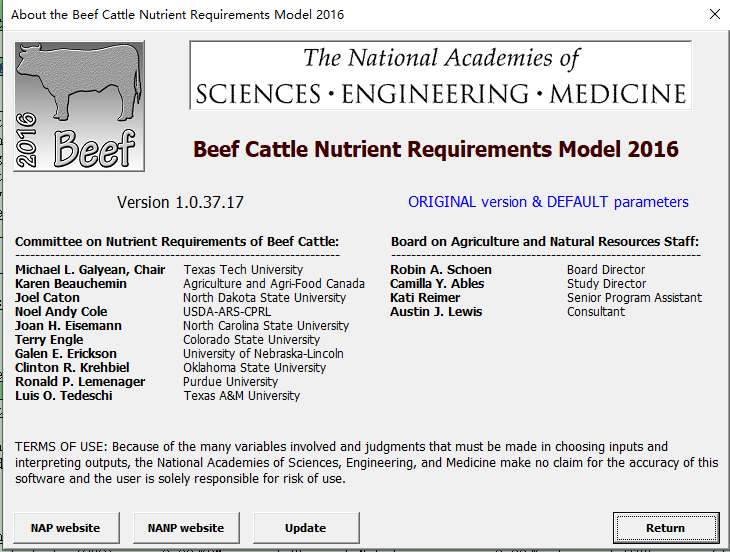Close the About dialog window

(x=715, y=14)
